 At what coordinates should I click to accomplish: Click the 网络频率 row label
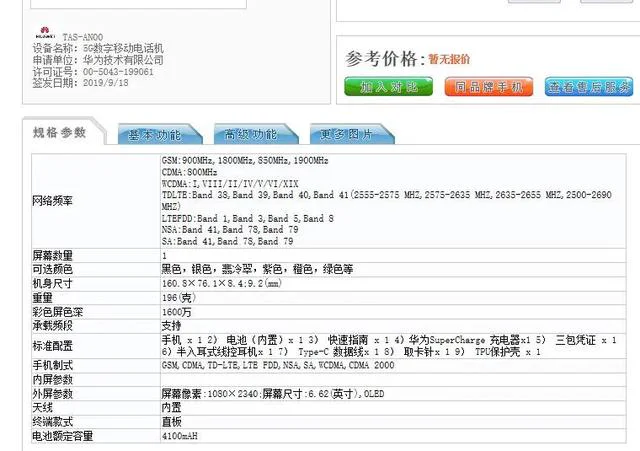tap(52, 201)
